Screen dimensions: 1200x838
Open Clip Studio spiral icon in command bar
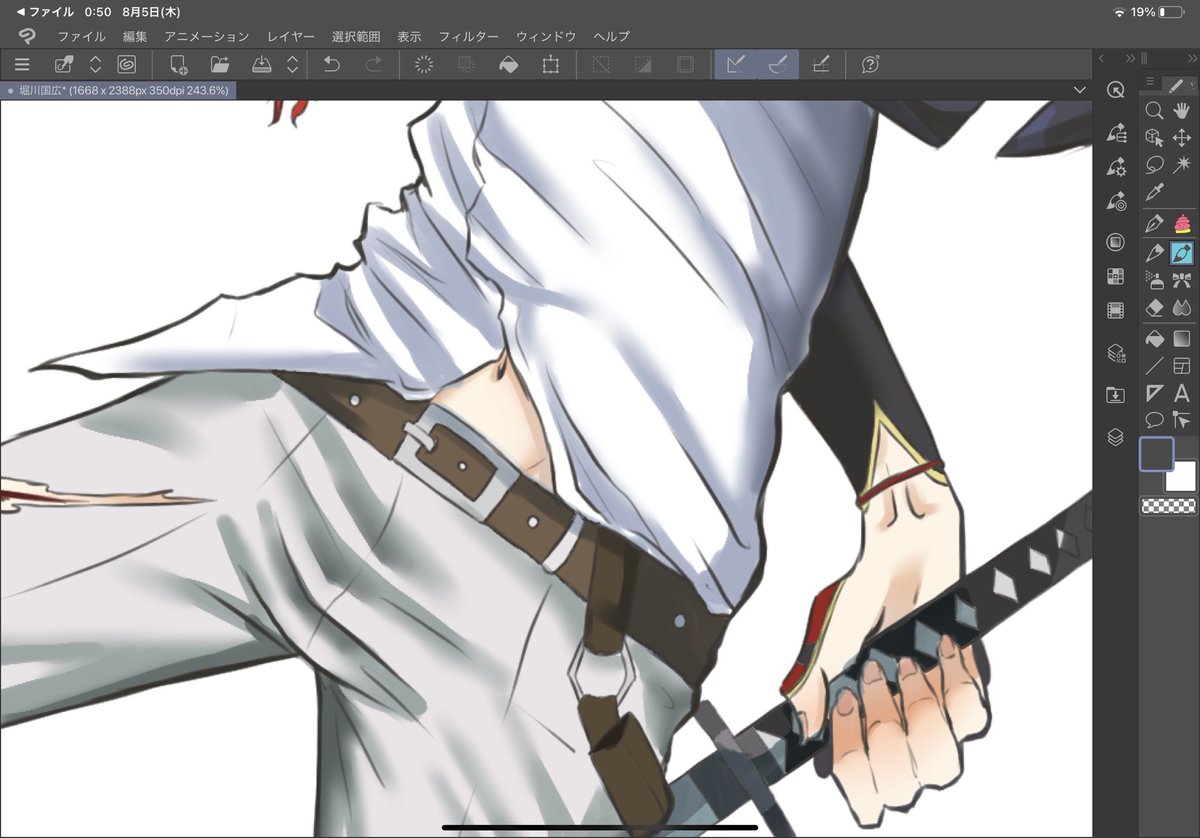click(x=127, y=64)
